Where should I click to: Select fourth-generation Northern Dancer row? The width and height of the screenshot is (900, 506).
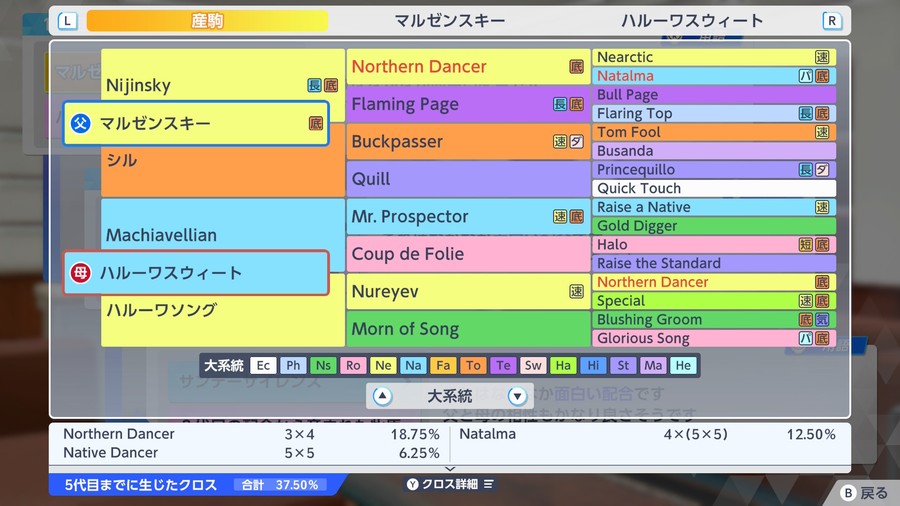(x=714, y=282)
